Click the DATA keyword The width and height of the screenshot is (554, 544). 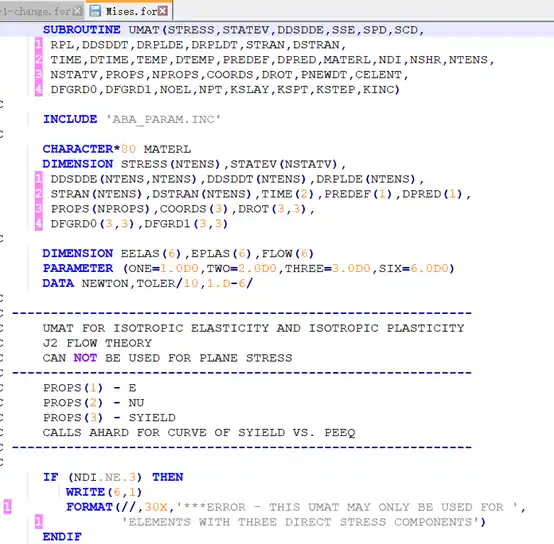[58, 283]
